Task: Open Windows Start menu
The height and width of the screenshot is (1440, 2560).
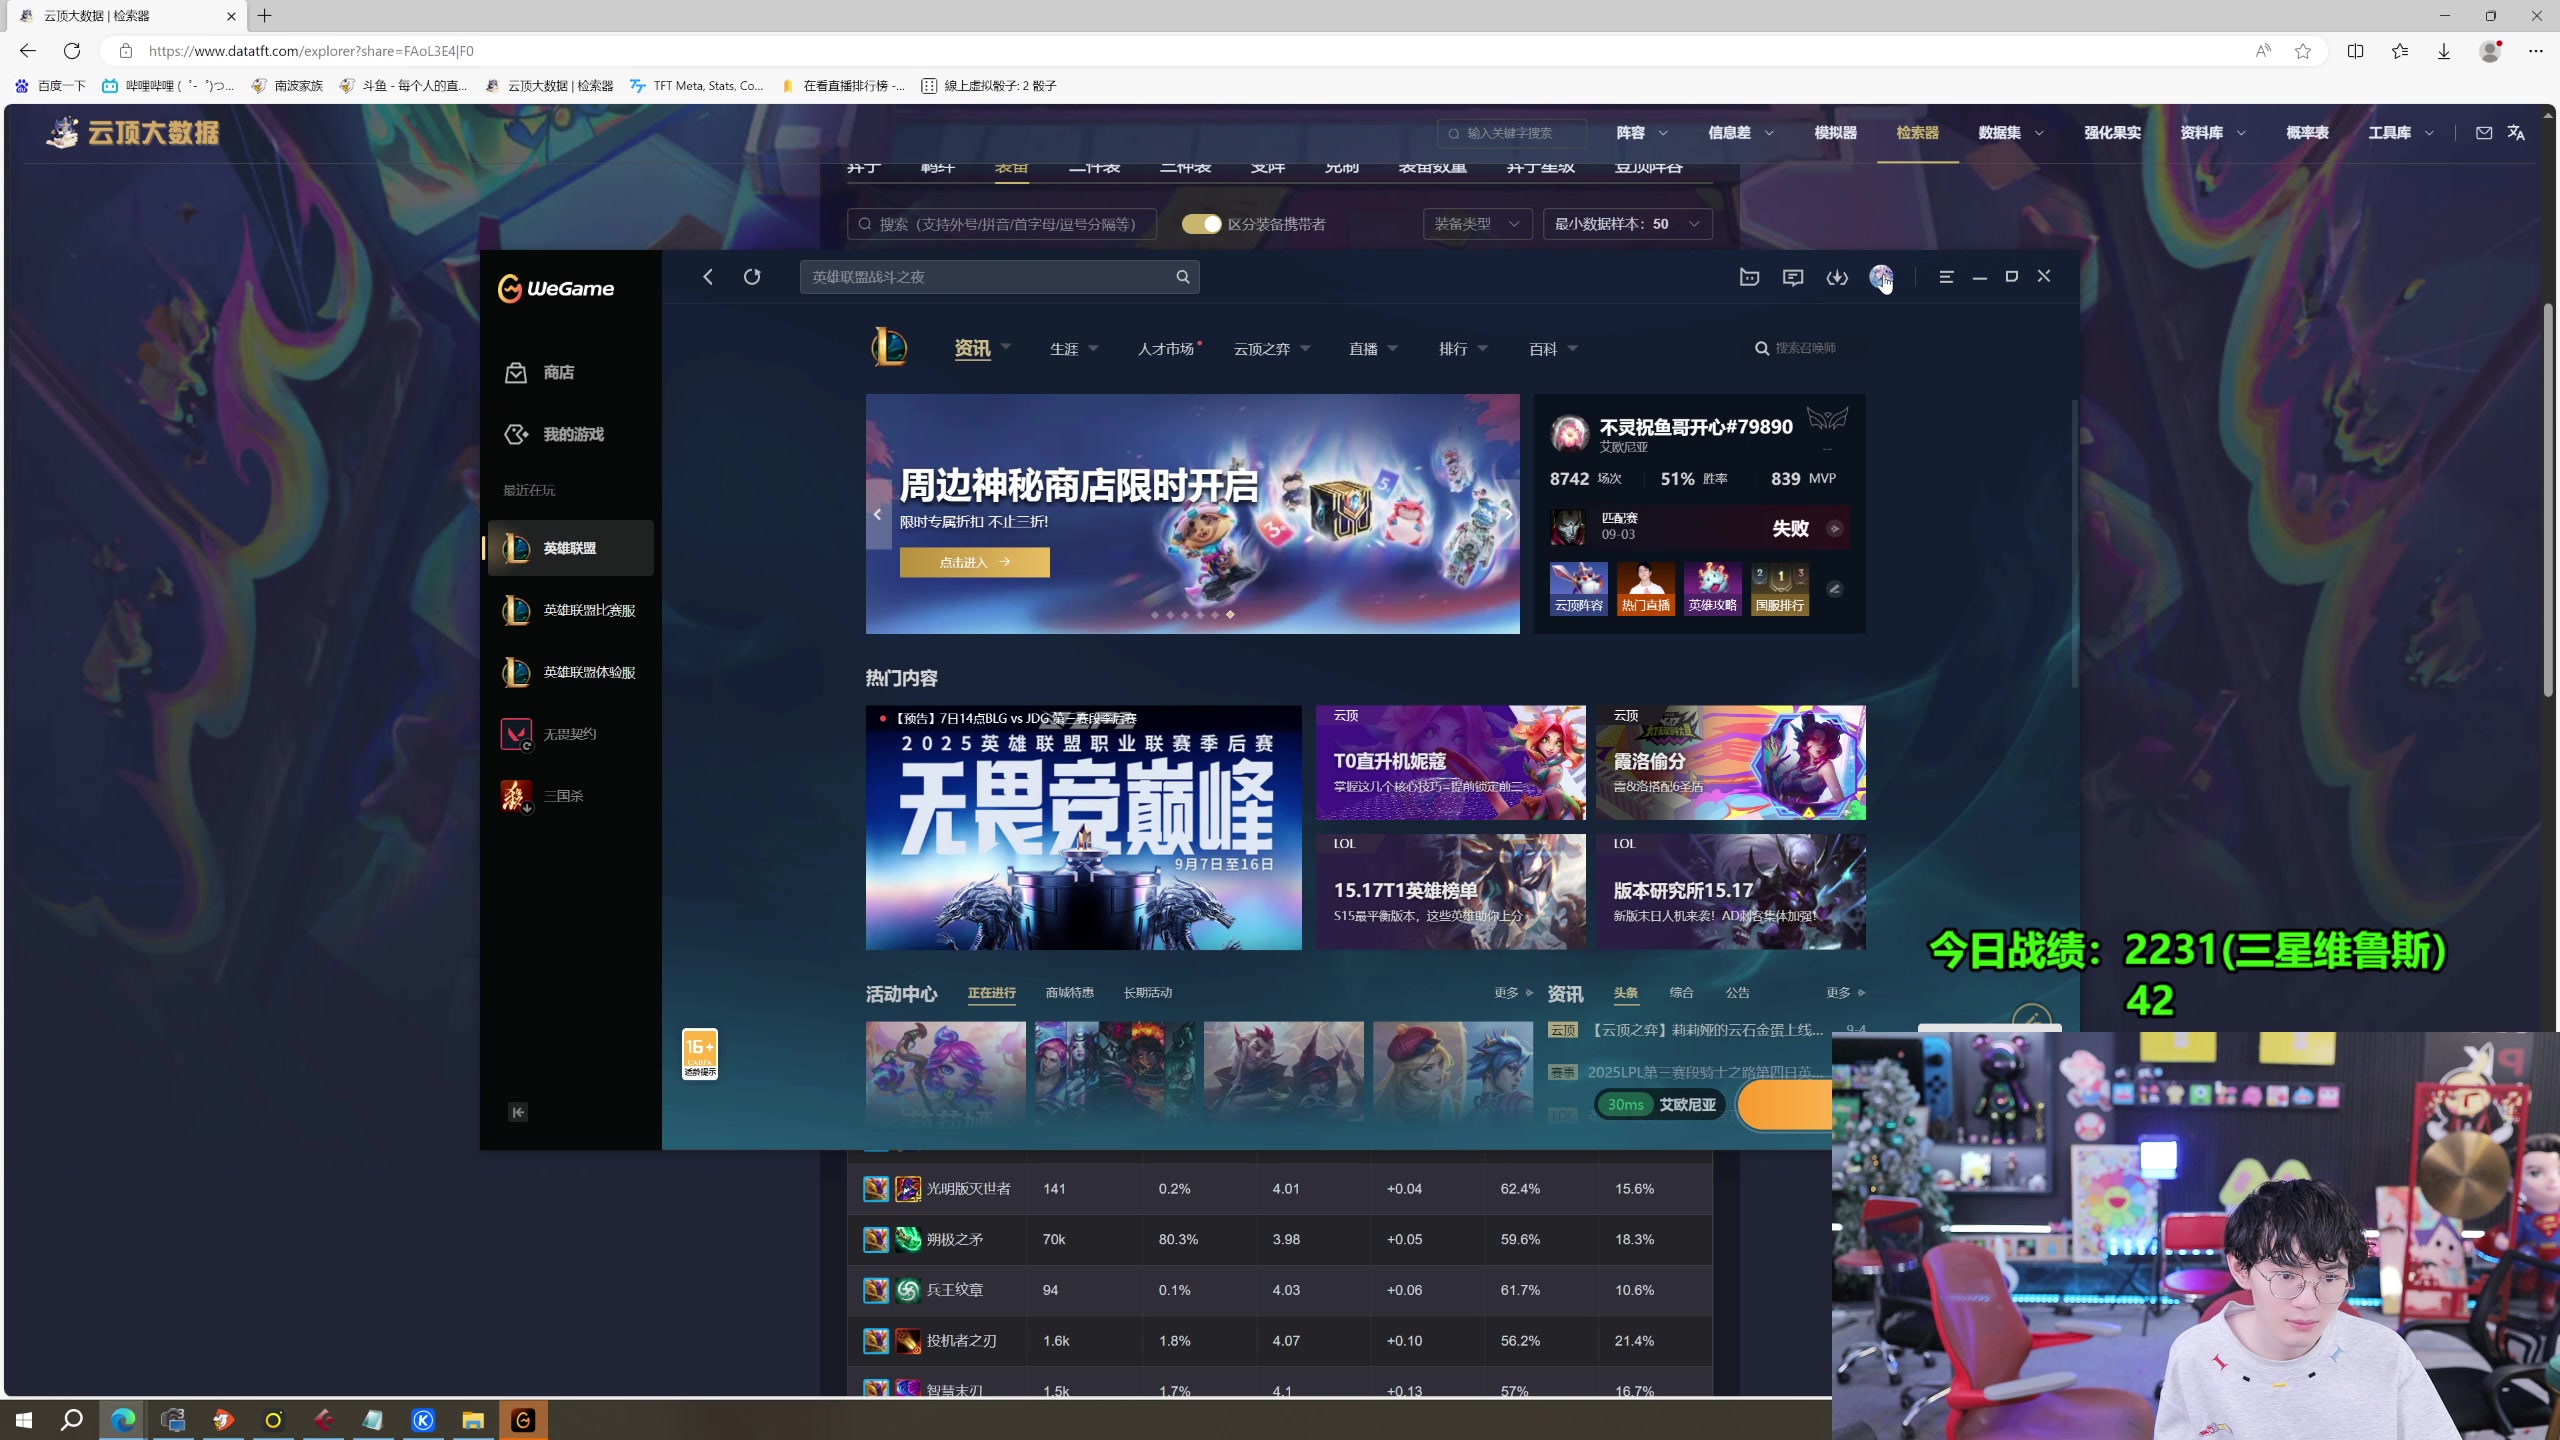Action: click(24, 1420)
